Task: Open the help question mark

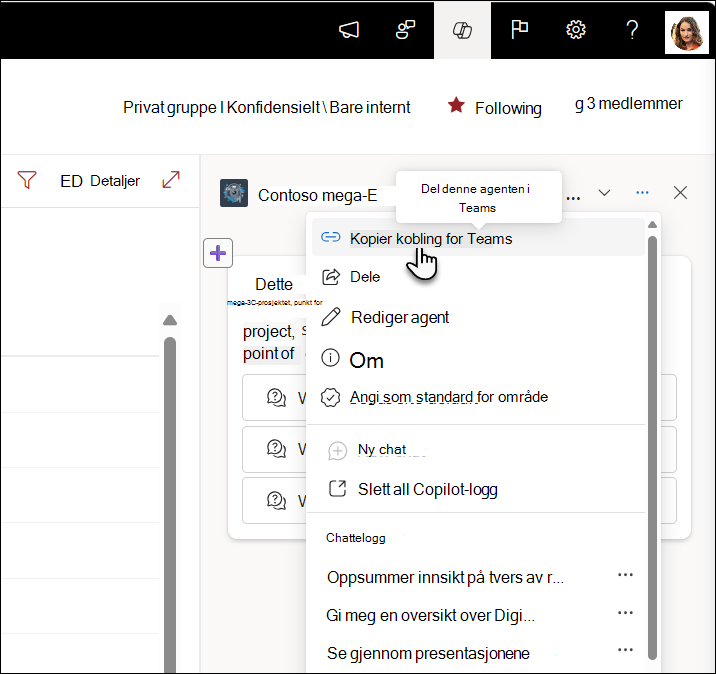Action: 632,30
